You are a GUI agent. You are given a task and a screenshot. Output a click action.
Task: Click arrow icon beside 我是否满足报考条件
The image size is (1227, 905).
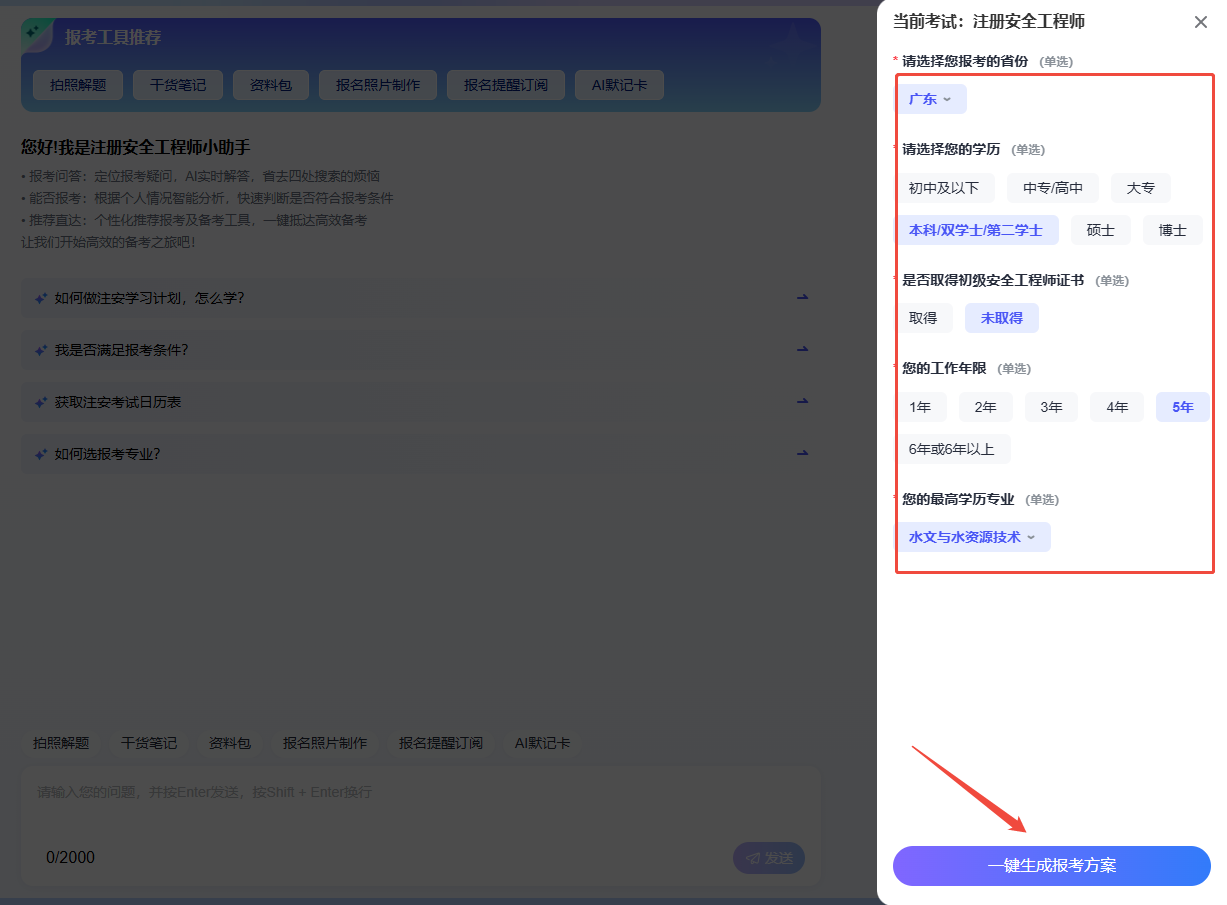(801, 350)
